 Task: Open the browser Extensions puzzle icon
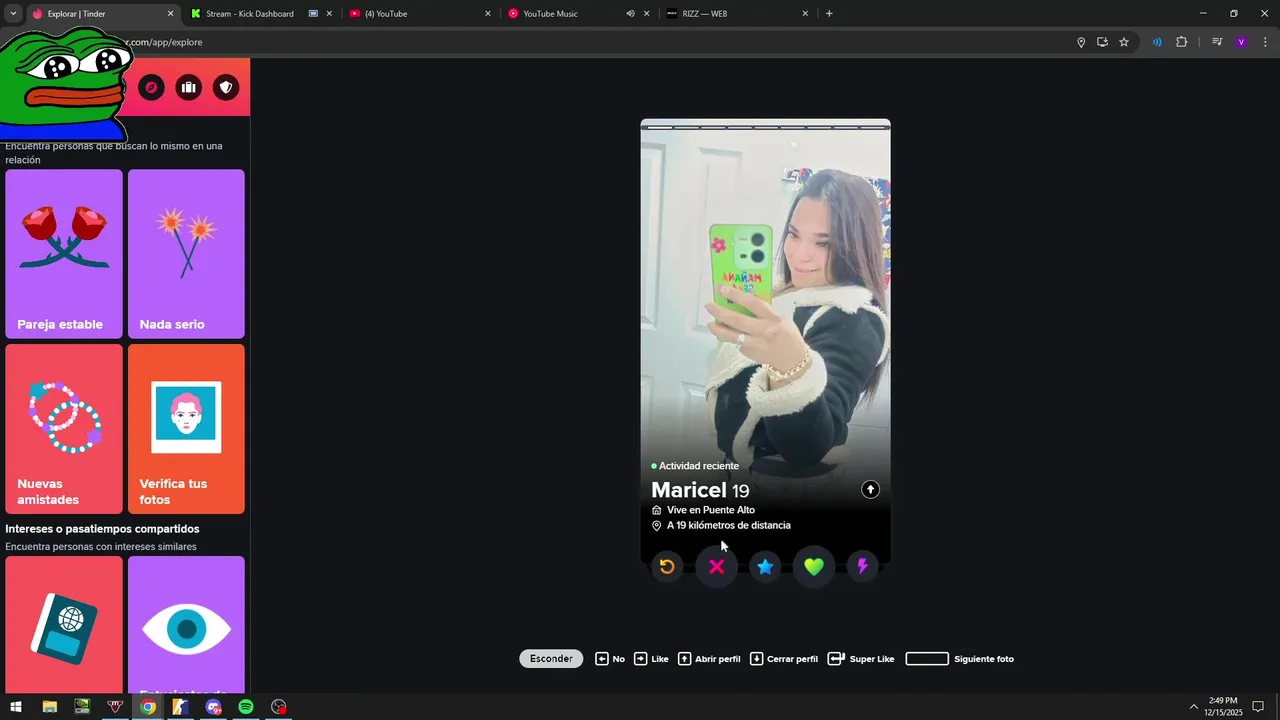pos(1181,42)
